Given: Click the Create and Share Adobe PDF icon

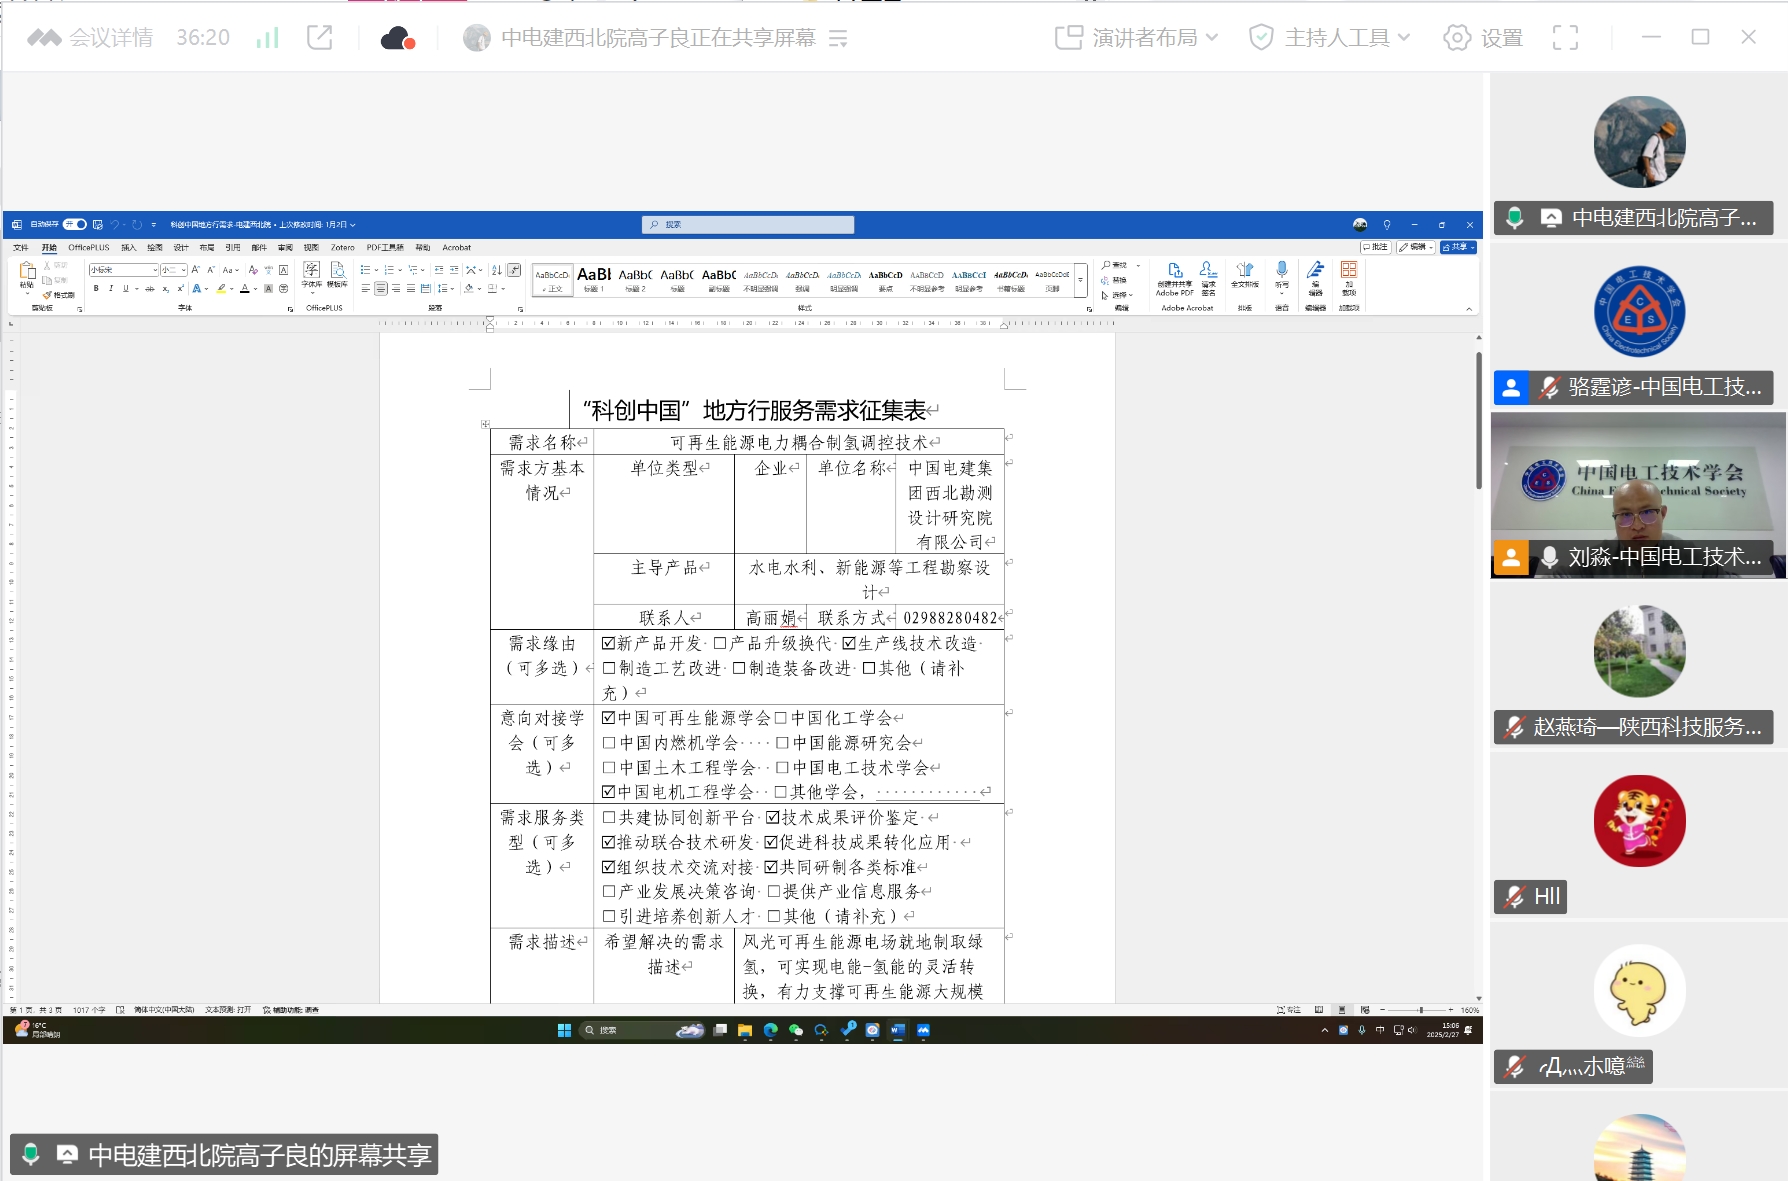Looking at the screenshot, I should click(1175, 273).
